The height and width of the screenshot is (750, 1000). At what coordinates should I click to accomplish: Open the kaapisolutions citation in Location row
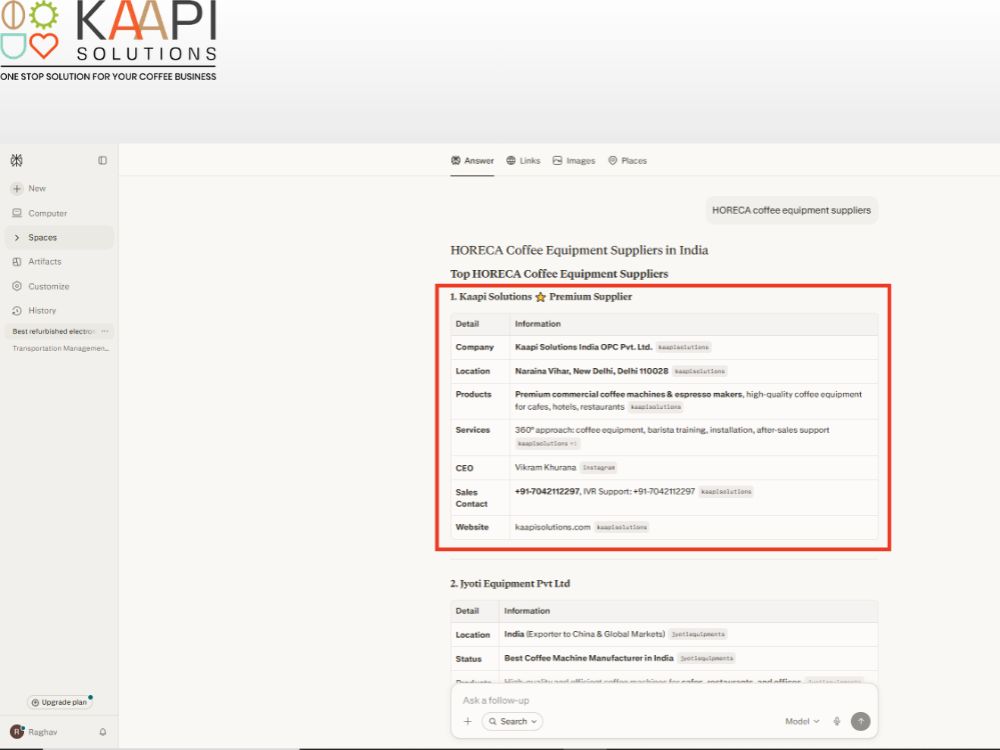[700, 371]
